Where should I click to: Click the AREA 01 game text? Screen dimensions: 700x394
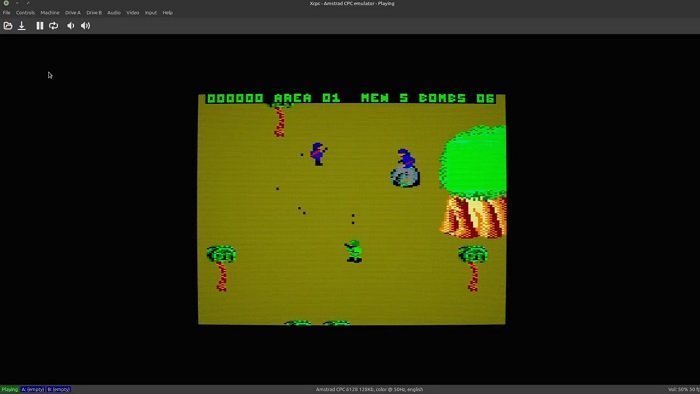307,98
